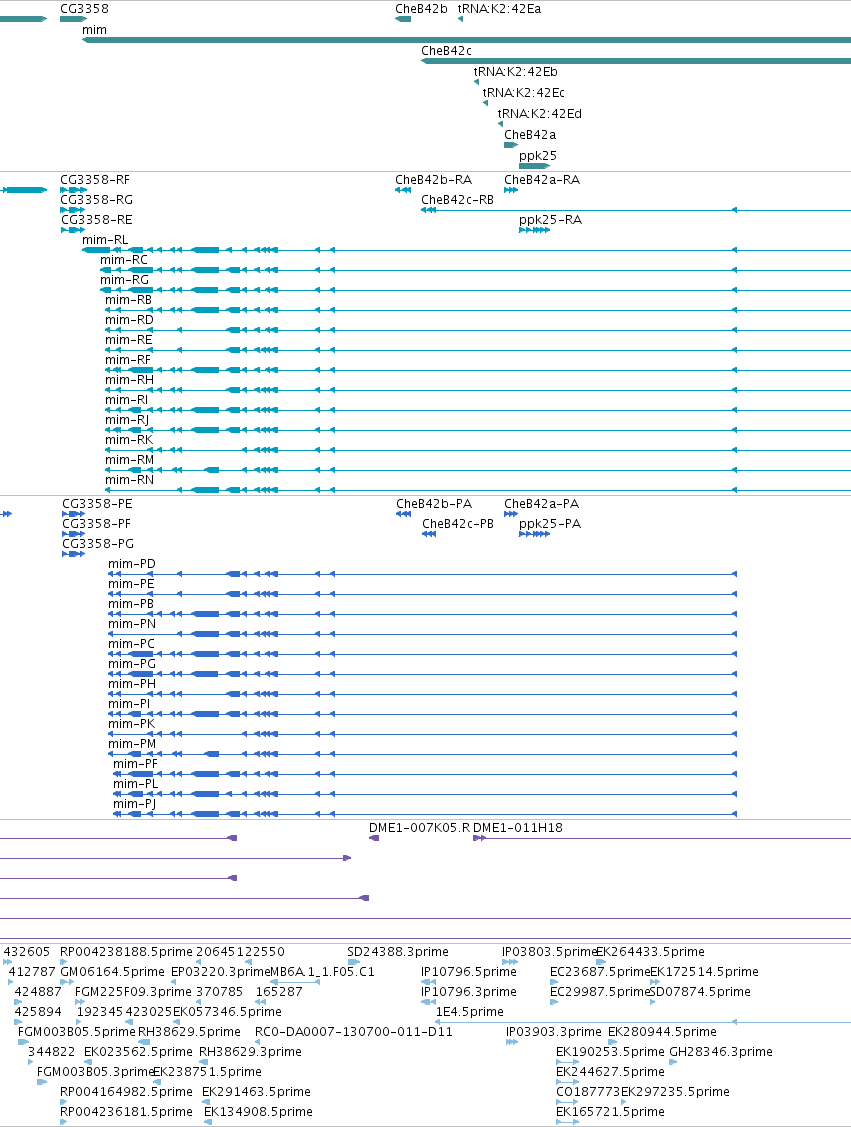Click the ppk25 gene arrow glyph
Screen dimensions: 851x1127
(x=534, y=166)
